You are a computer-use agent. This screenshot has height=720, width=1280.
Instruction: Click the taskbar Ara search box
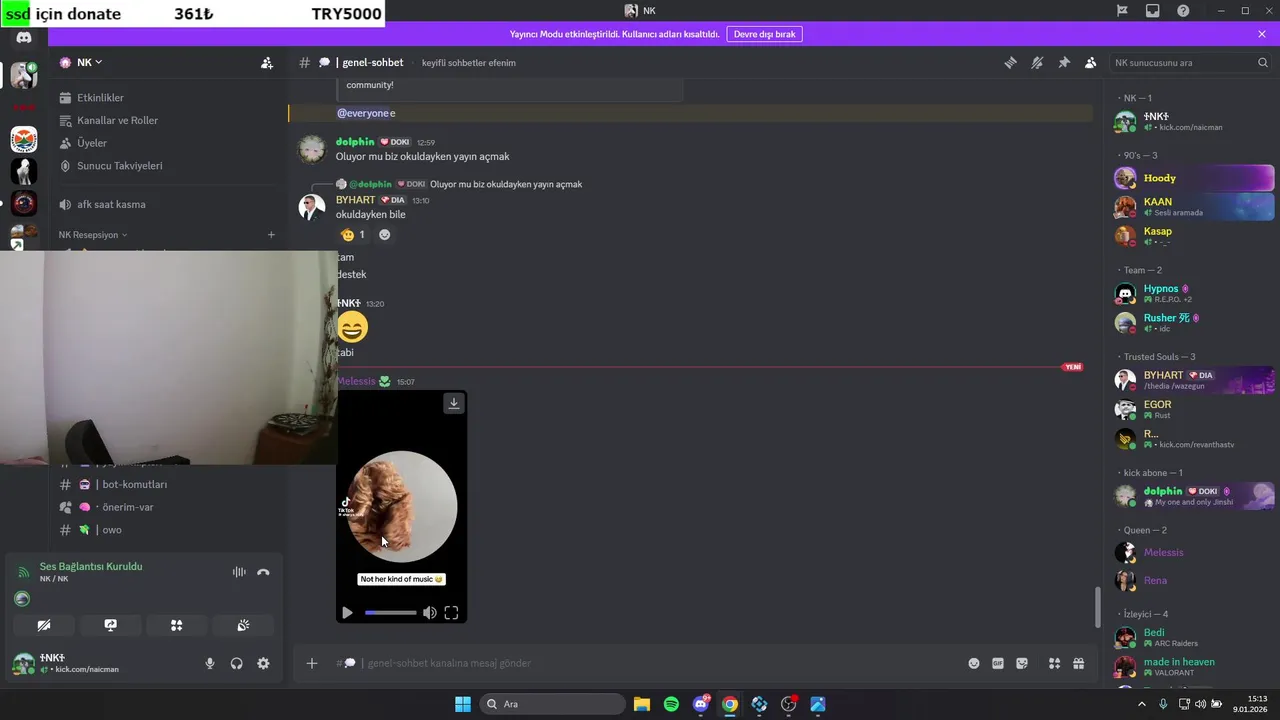coord(553,704)
